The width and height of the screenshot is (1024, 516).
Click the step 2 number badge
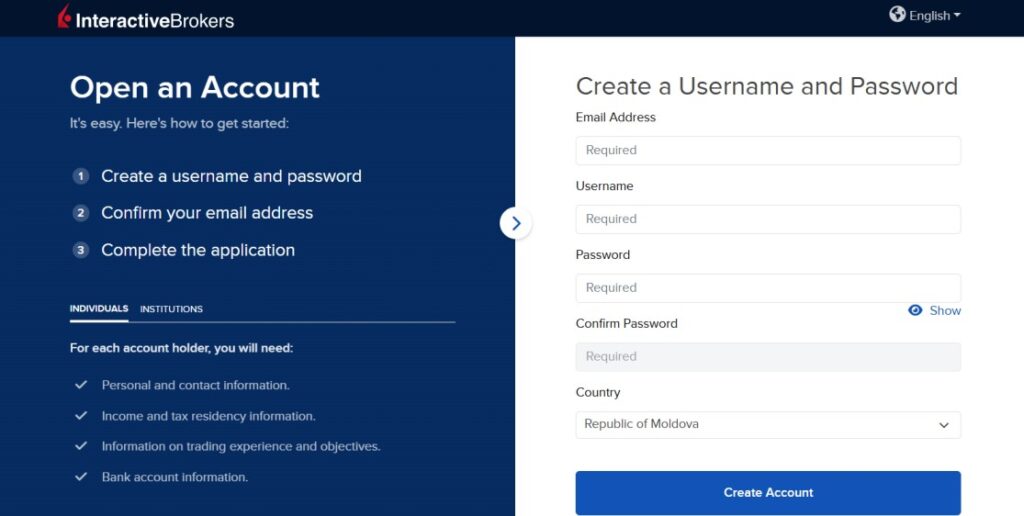[x=80, y=213]
